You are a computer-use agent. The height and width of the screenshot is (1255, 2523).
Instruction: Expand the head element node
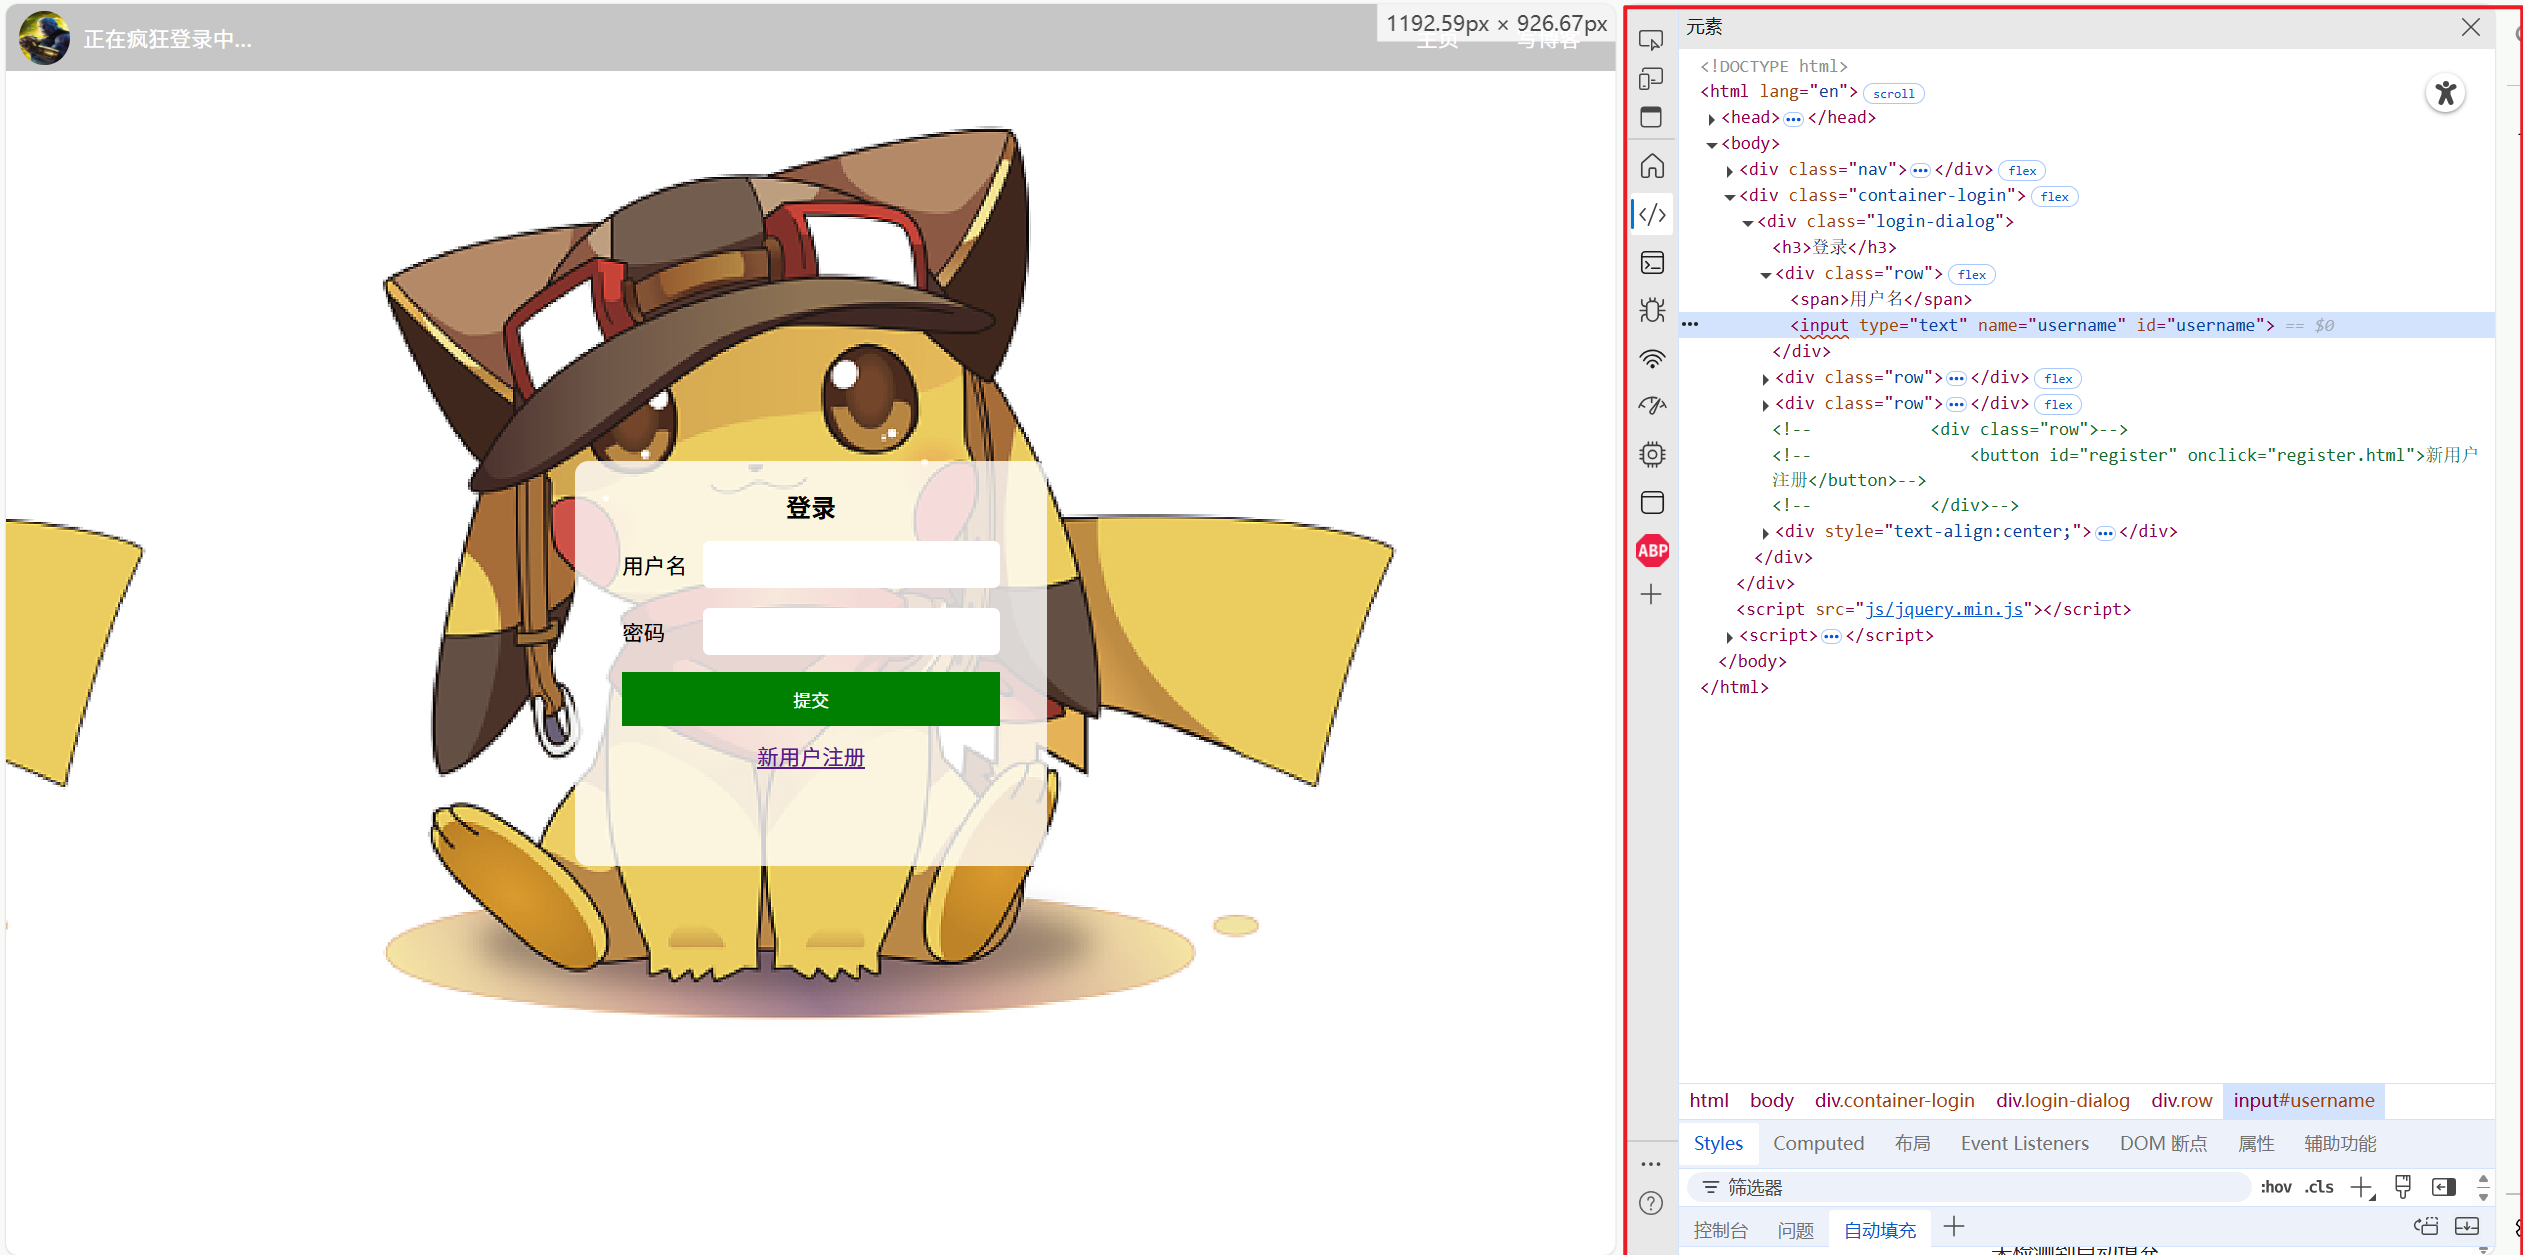click(1711, 118)
